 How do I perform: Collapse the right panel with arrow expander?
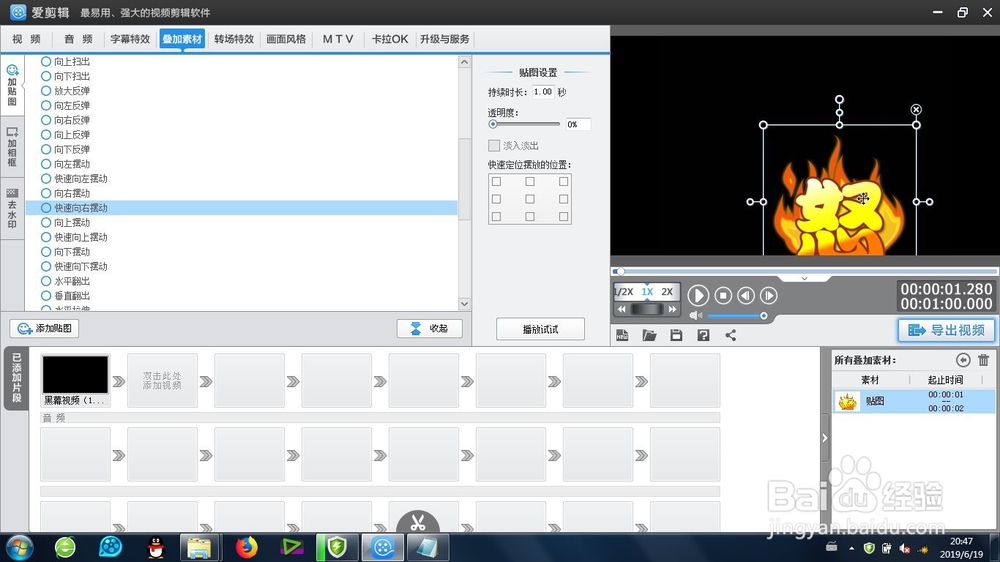[825, 438]
